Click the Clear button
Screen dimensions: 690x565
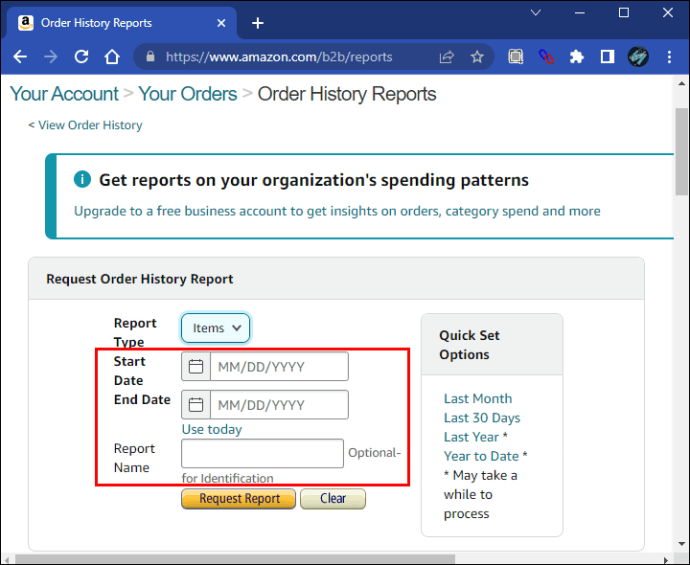tap(333, 499)
